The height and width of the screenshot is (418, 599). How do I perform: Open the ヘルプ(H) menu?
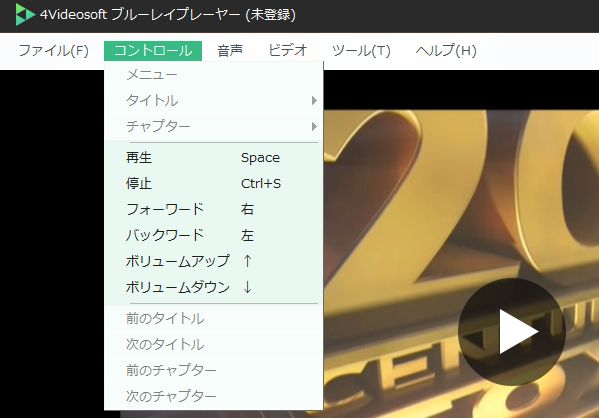446,51
